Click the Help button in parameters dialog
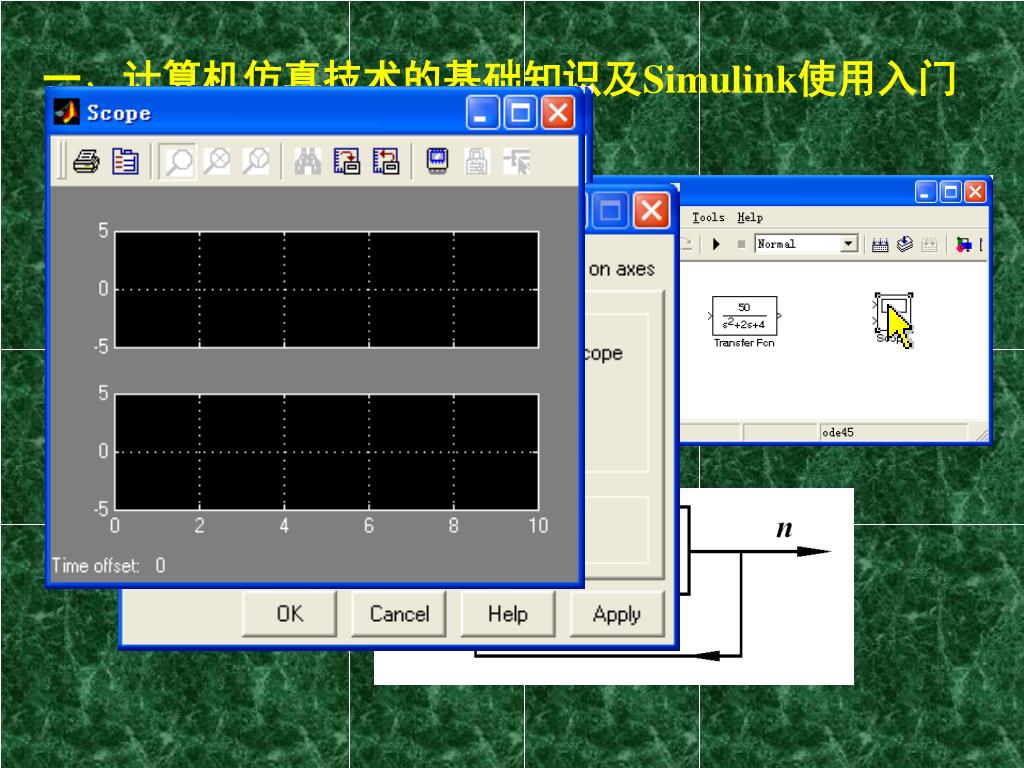 point(508,613)
